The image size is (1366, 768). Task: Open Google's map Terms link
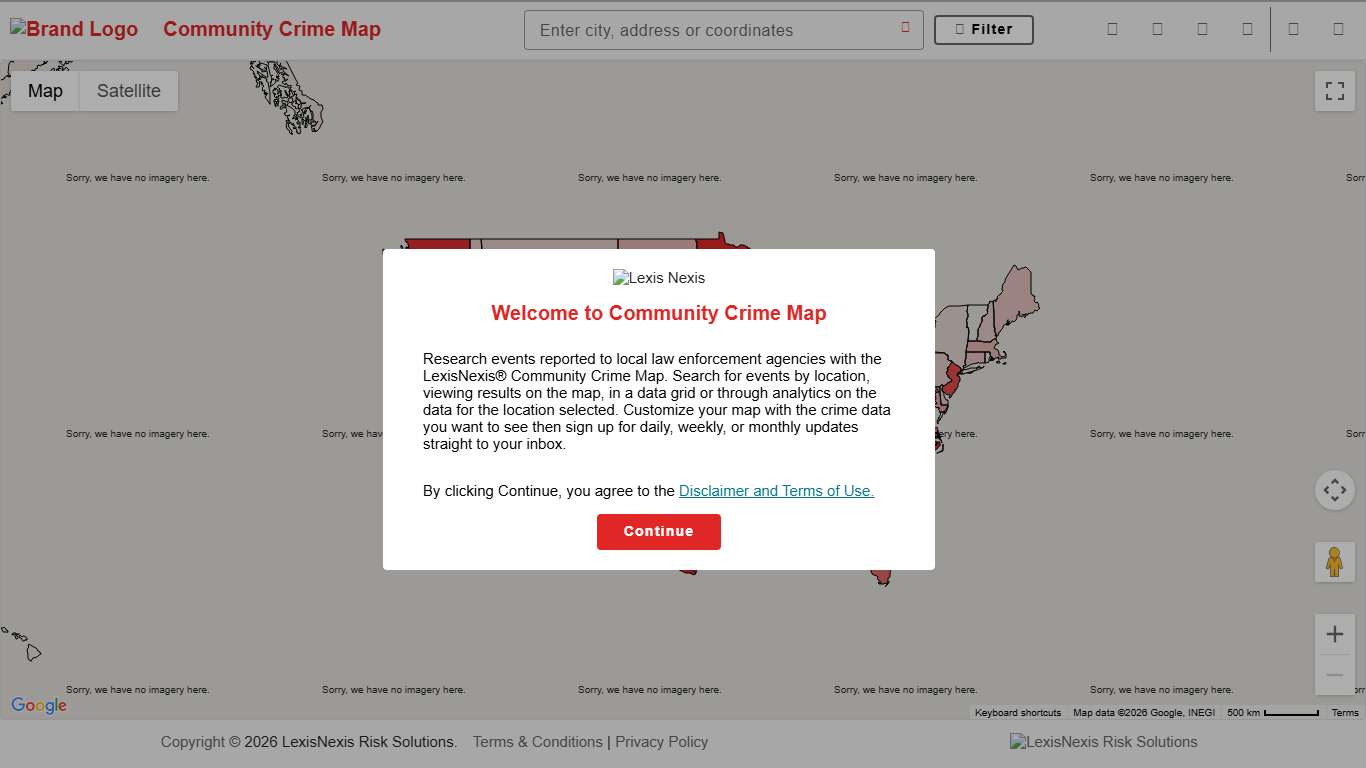point(1345,713)
